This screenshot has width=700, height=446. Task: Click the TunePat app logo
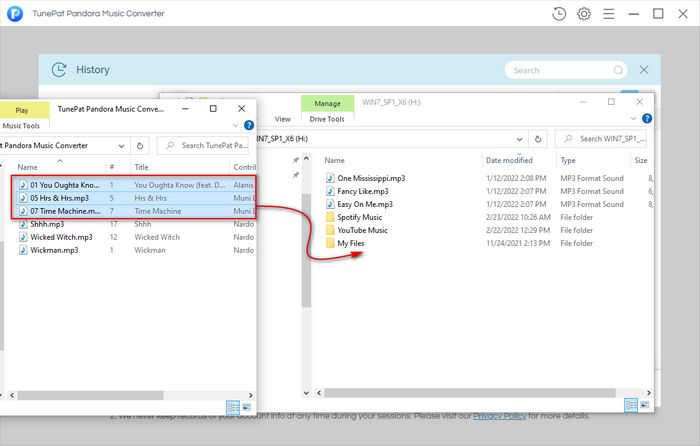tap(15, 14)
